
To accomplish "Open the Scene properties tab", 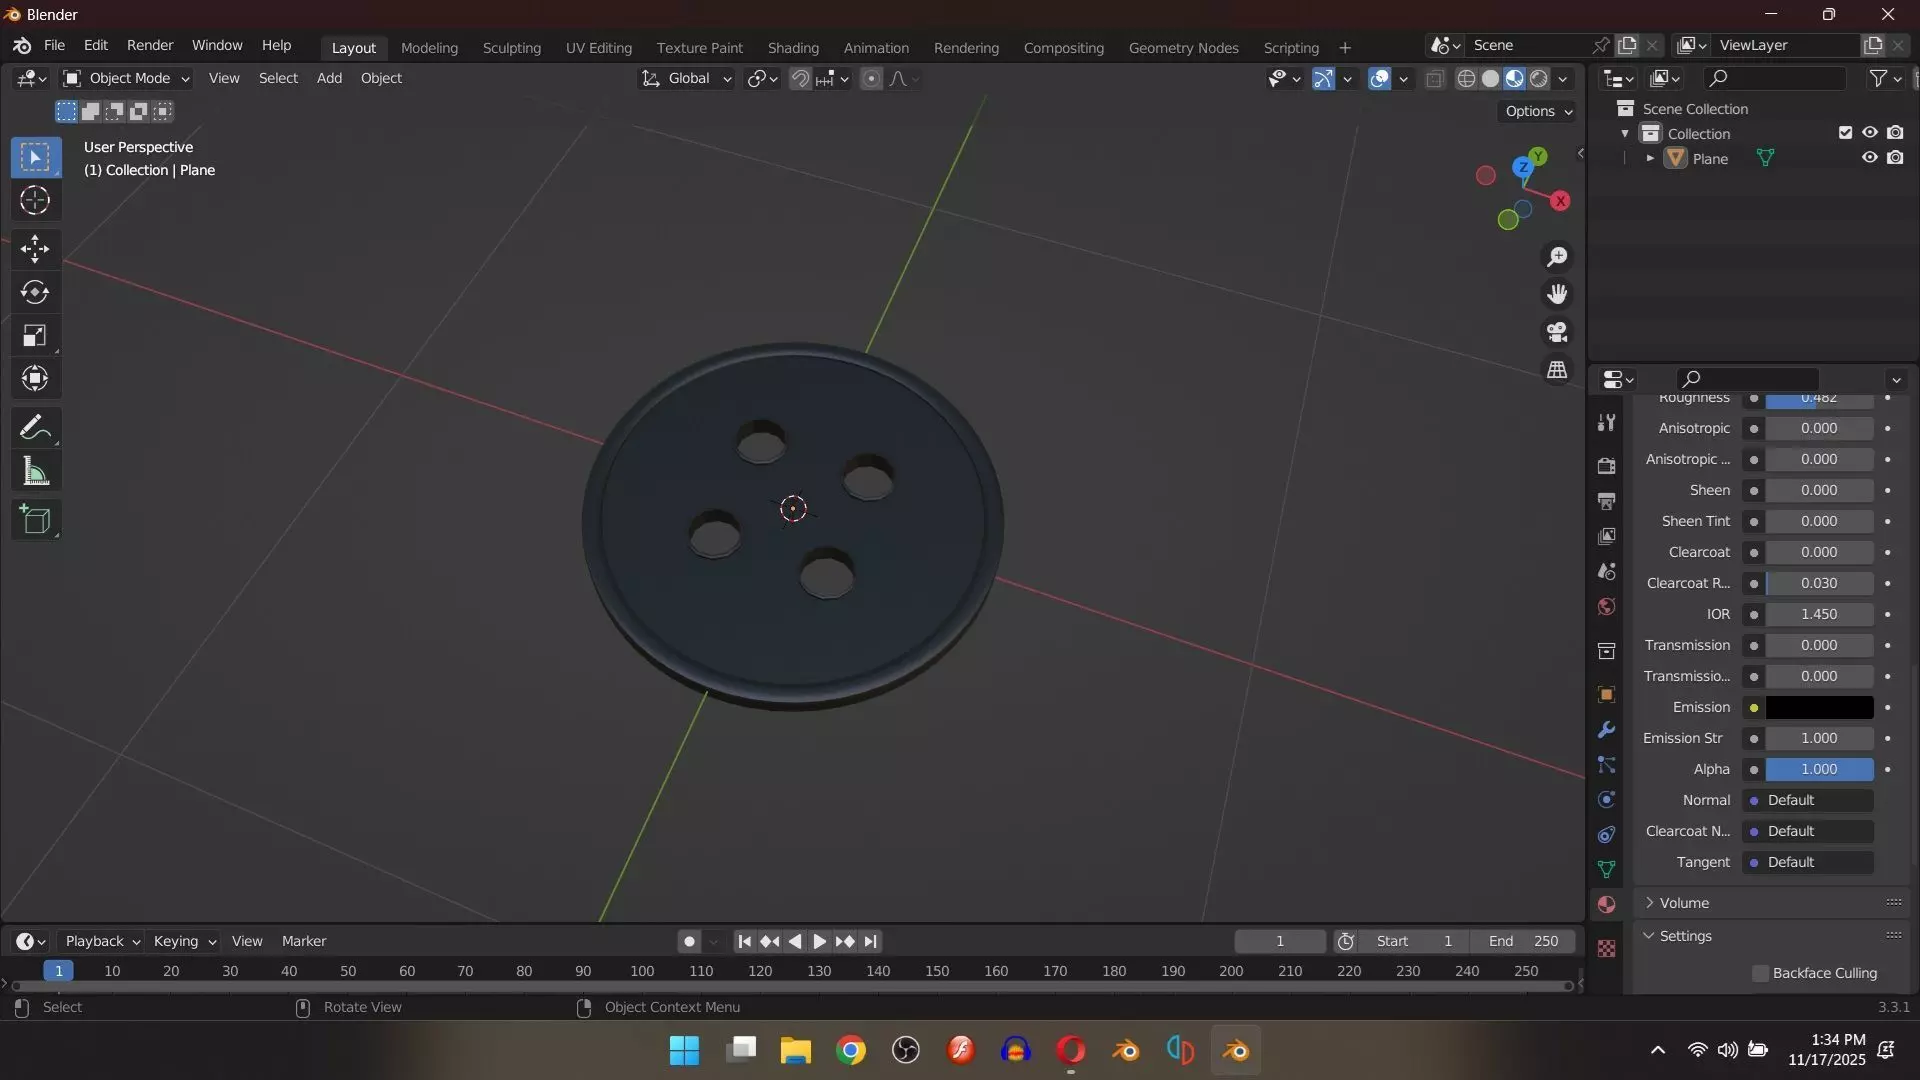I will (1607, 571).
